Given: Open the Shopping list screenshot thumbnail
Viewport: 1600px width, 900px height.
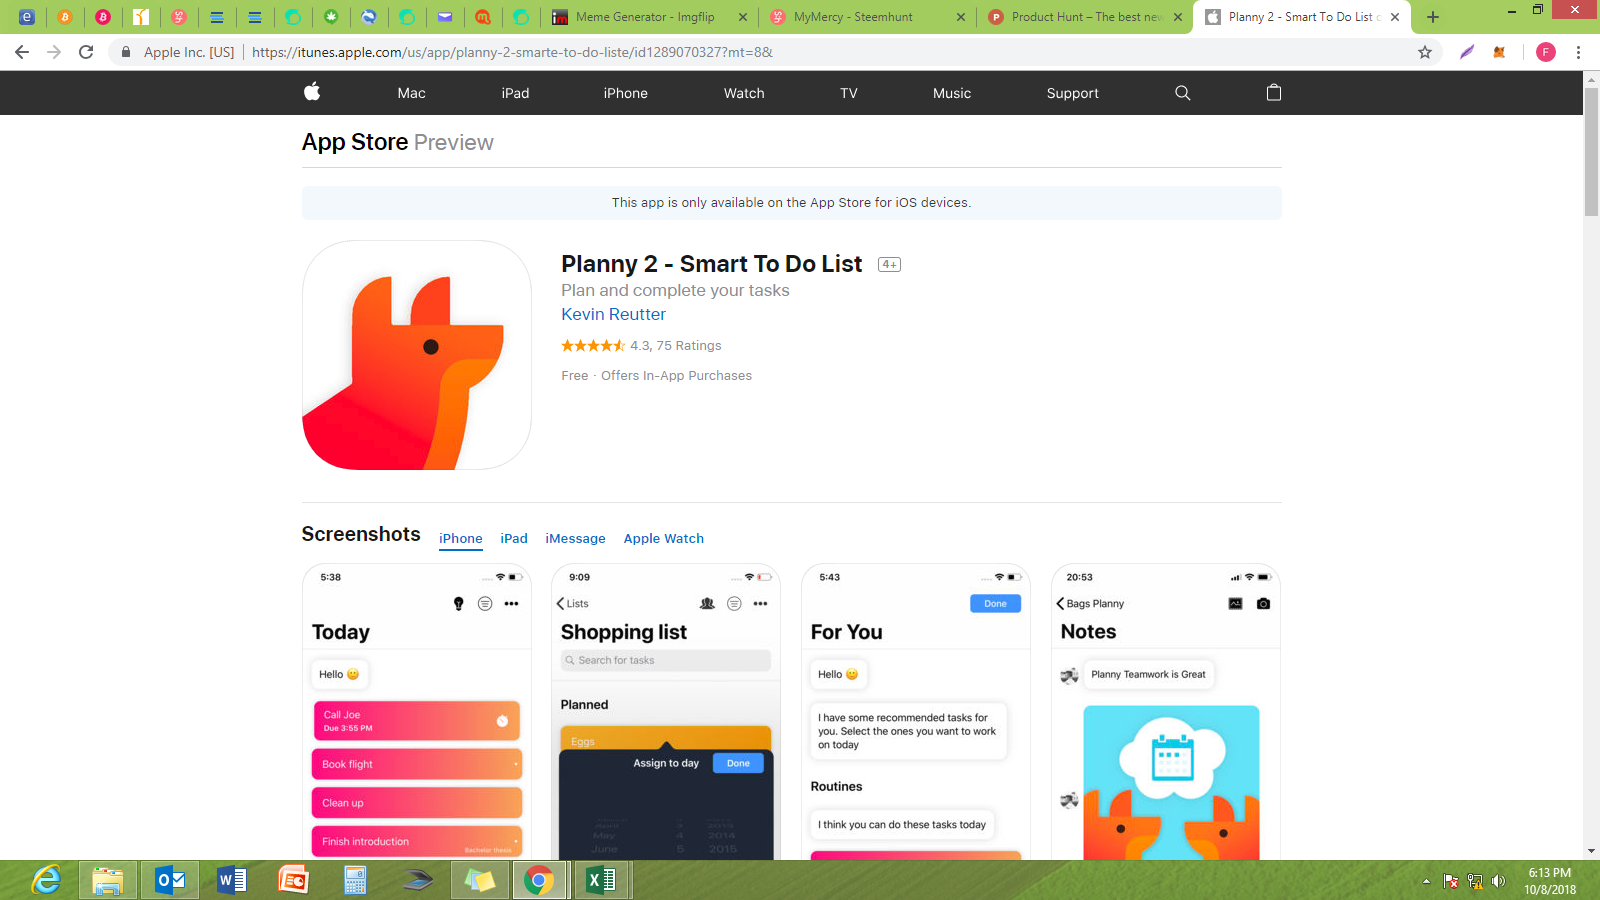Looking at the screenshot, I should coord(666,711).
